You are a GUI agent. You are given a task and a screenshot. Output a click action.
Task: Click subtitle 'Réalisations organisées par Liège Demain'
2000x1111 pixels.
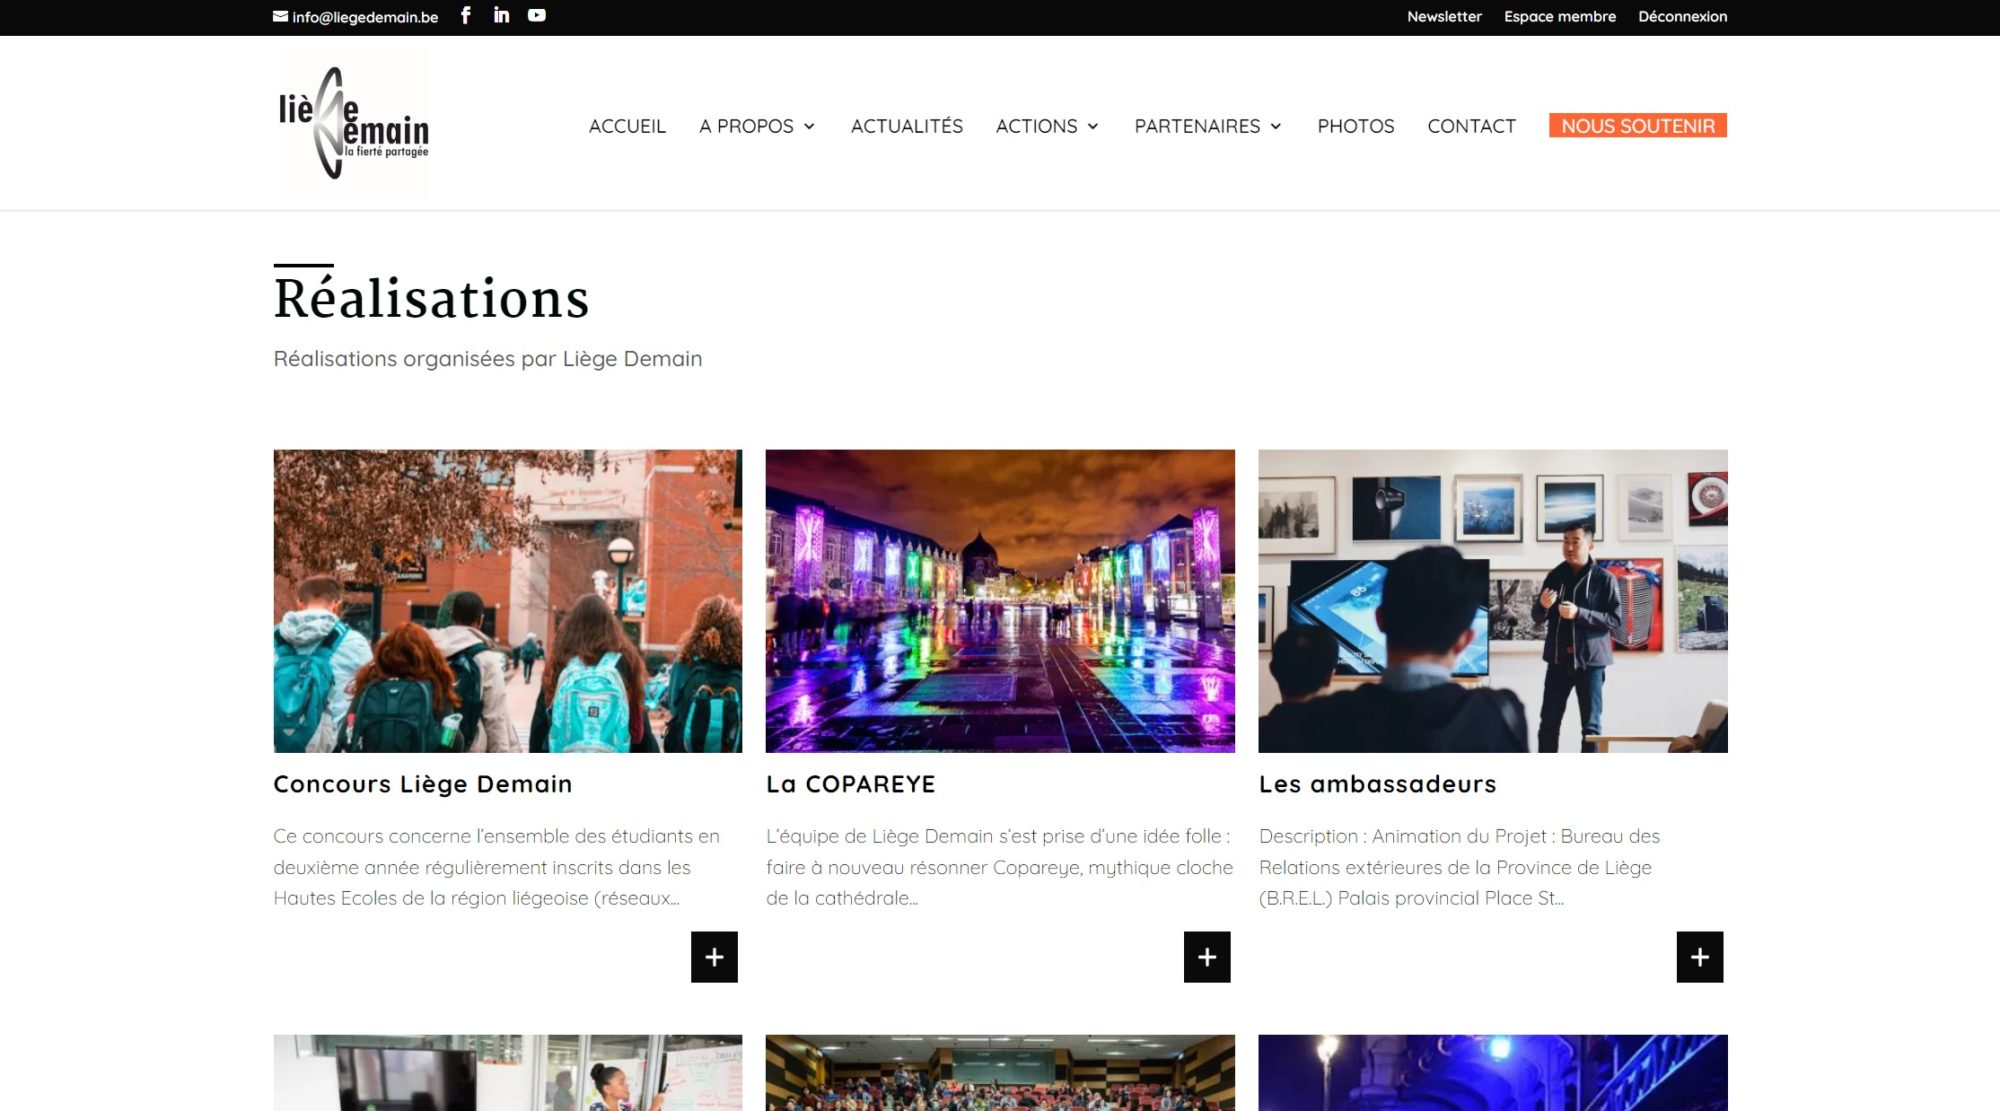[x=488, y=358]
